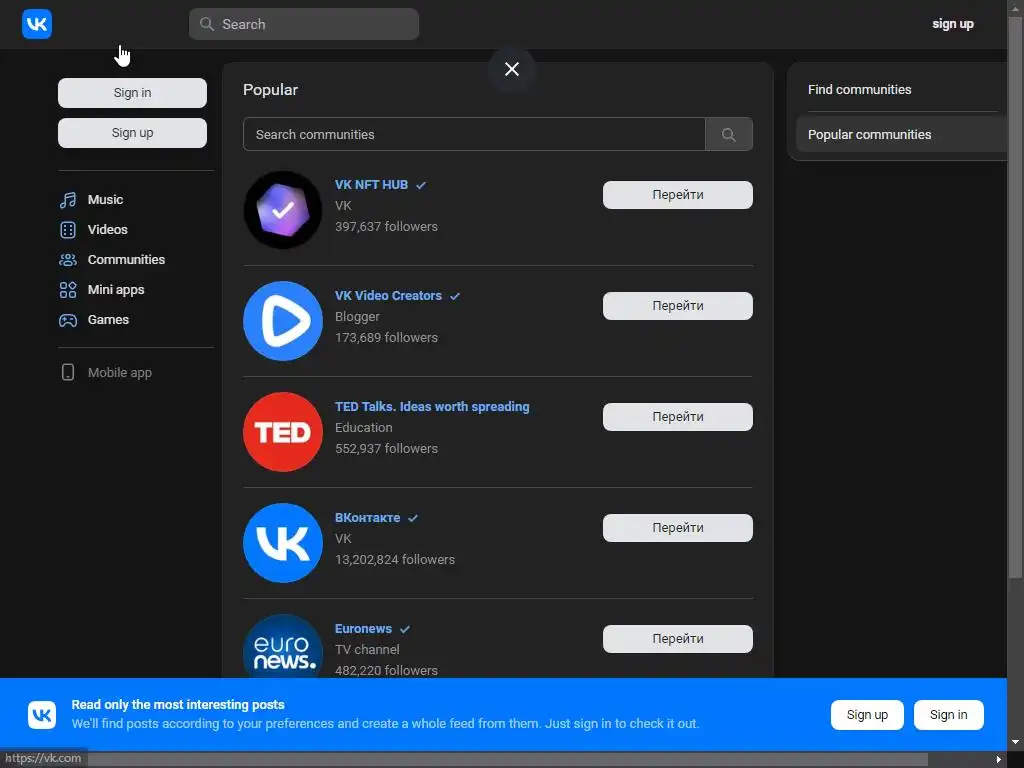Click the verified checkmark next to ВКонтакте
The height and width of the screenshot is (768, 1024).
[x=413, y=519]
